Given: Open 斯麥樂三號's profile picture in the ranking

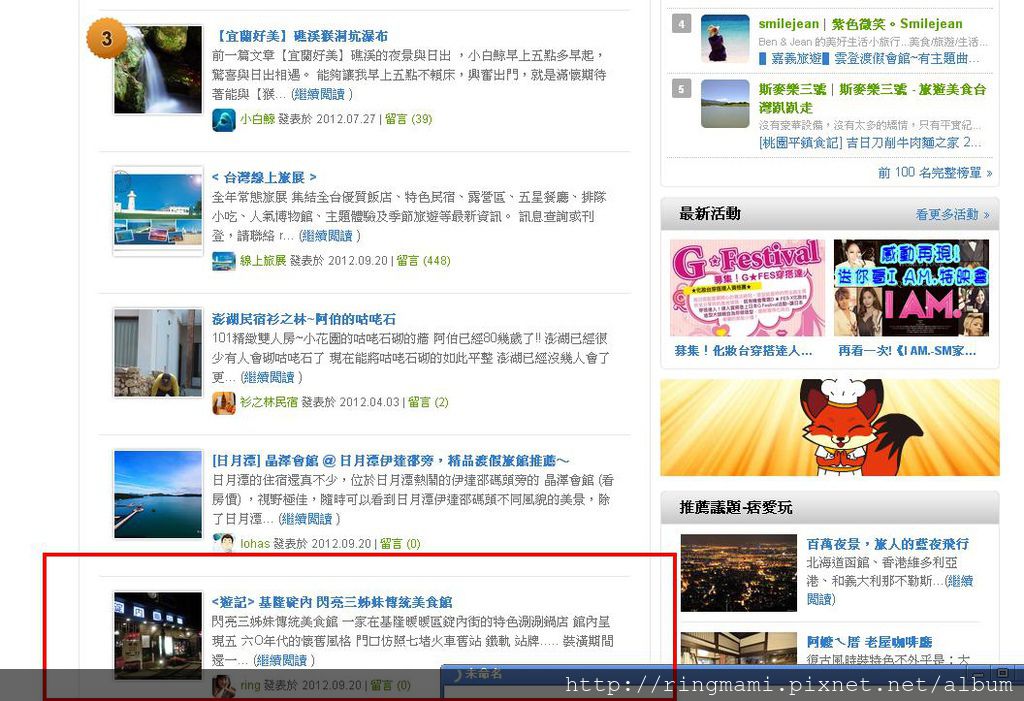Looking at the screenshot, I should [x=725, y=104].
